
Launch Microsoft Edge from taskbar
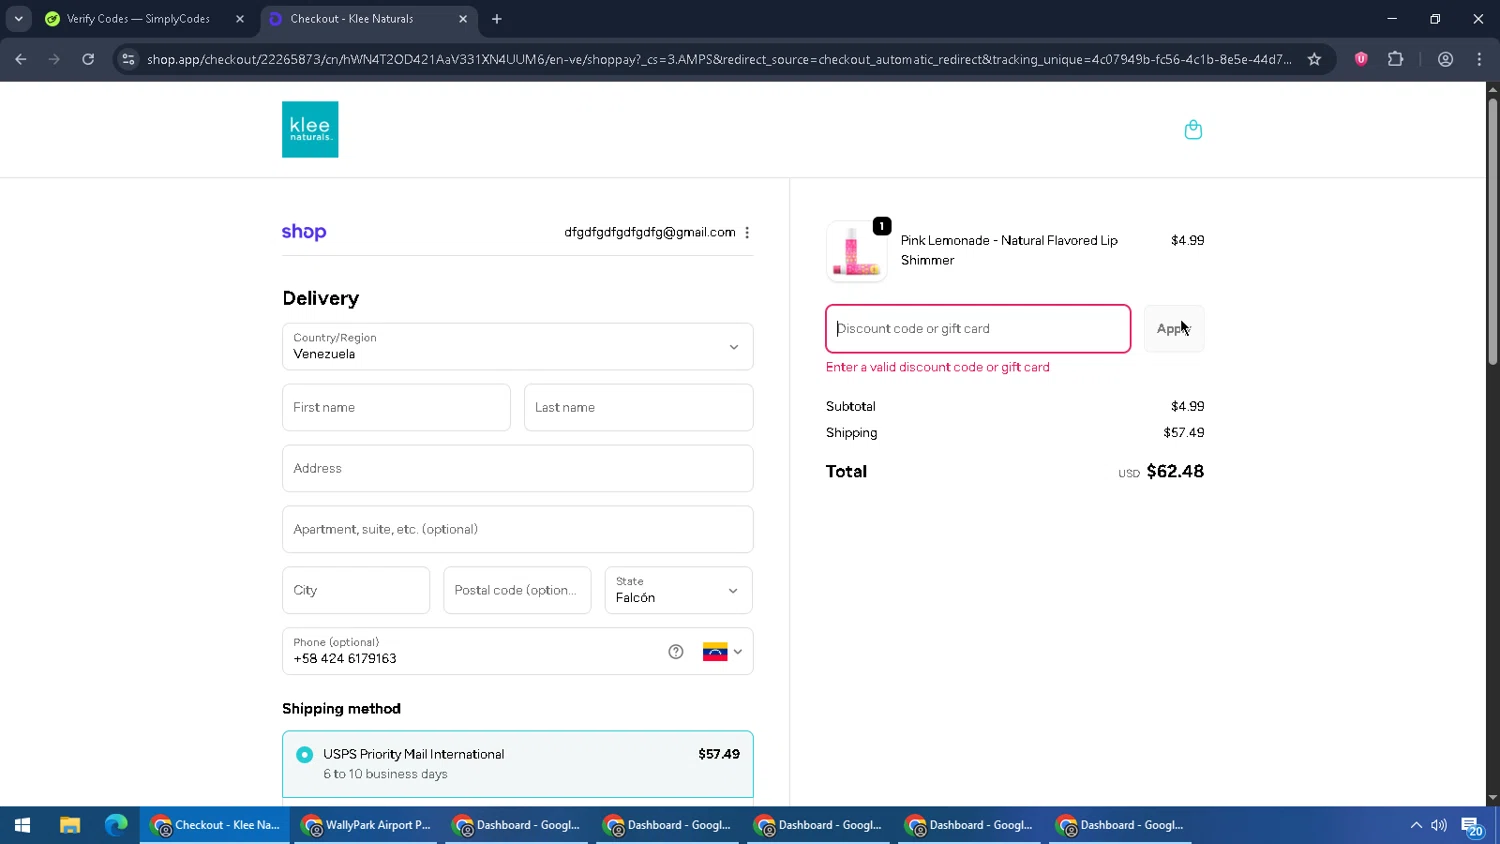pyautogui.click(x=116, y=825)
